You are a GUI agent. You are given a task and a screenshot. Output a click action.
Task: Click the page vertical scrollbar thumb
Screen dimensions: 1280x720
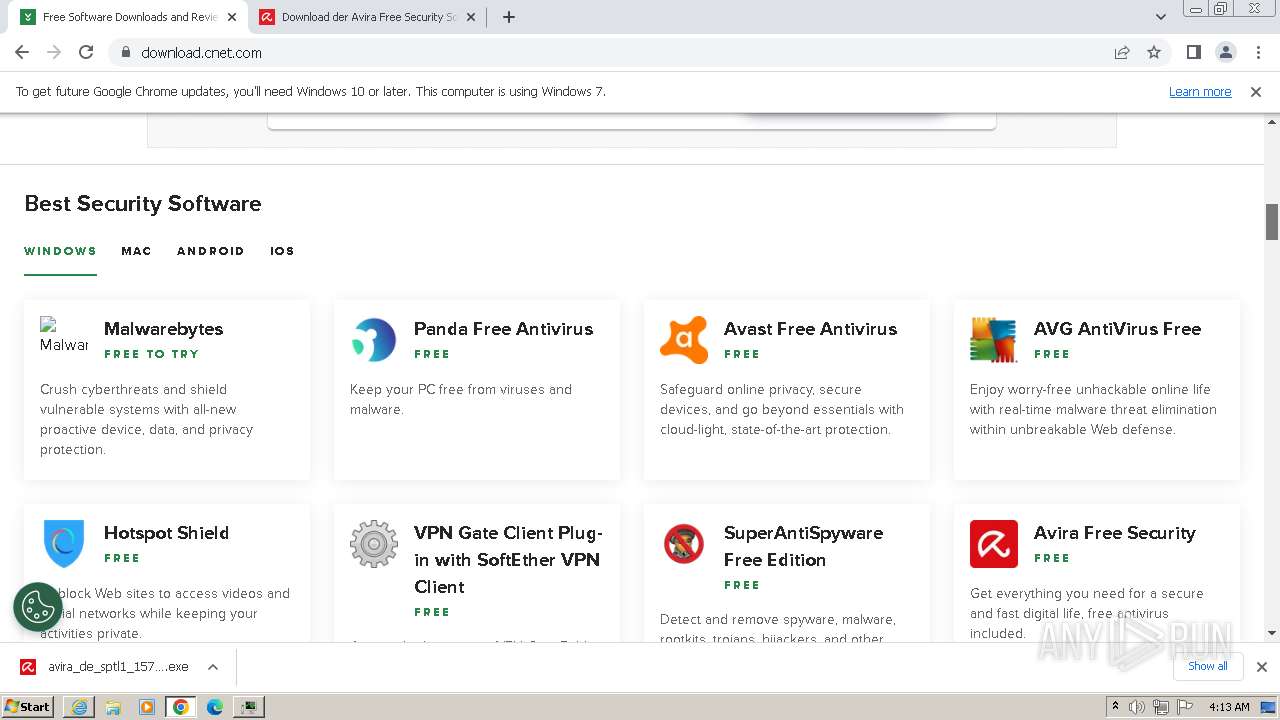point(1272,222)
